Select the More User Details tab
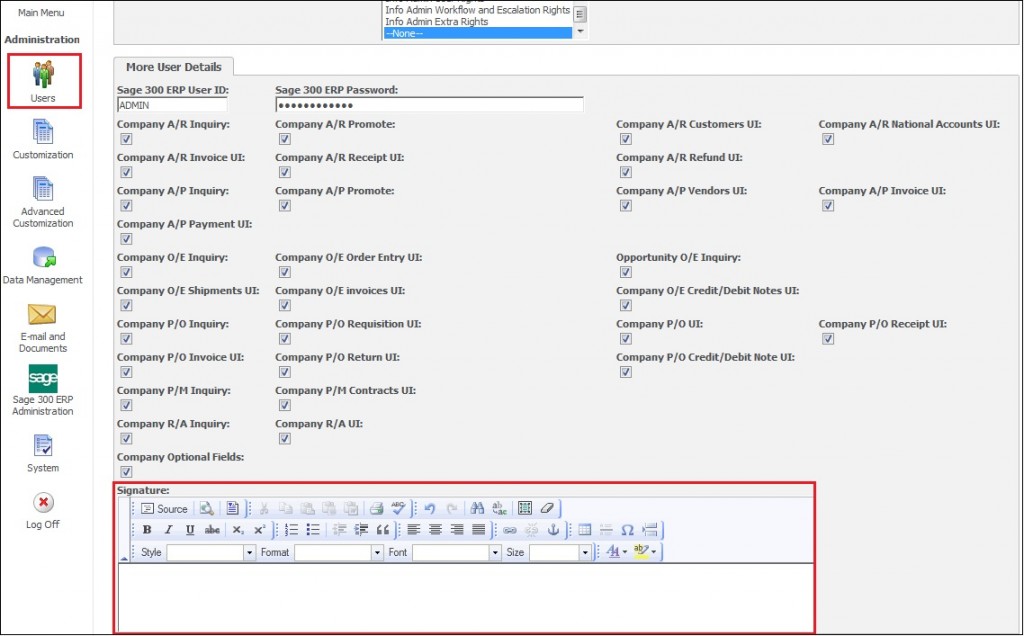The image size is (1024, 636). (x=173, y=67)
